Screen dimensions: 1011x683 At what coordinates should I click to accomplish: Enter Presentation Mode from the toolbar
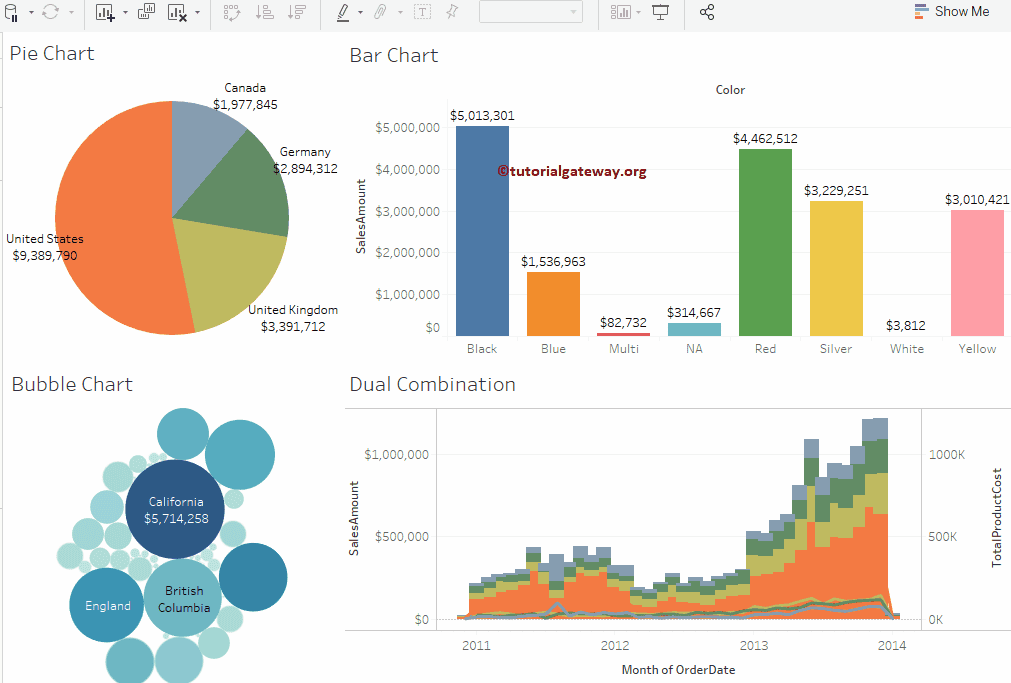tap(660, 12)
